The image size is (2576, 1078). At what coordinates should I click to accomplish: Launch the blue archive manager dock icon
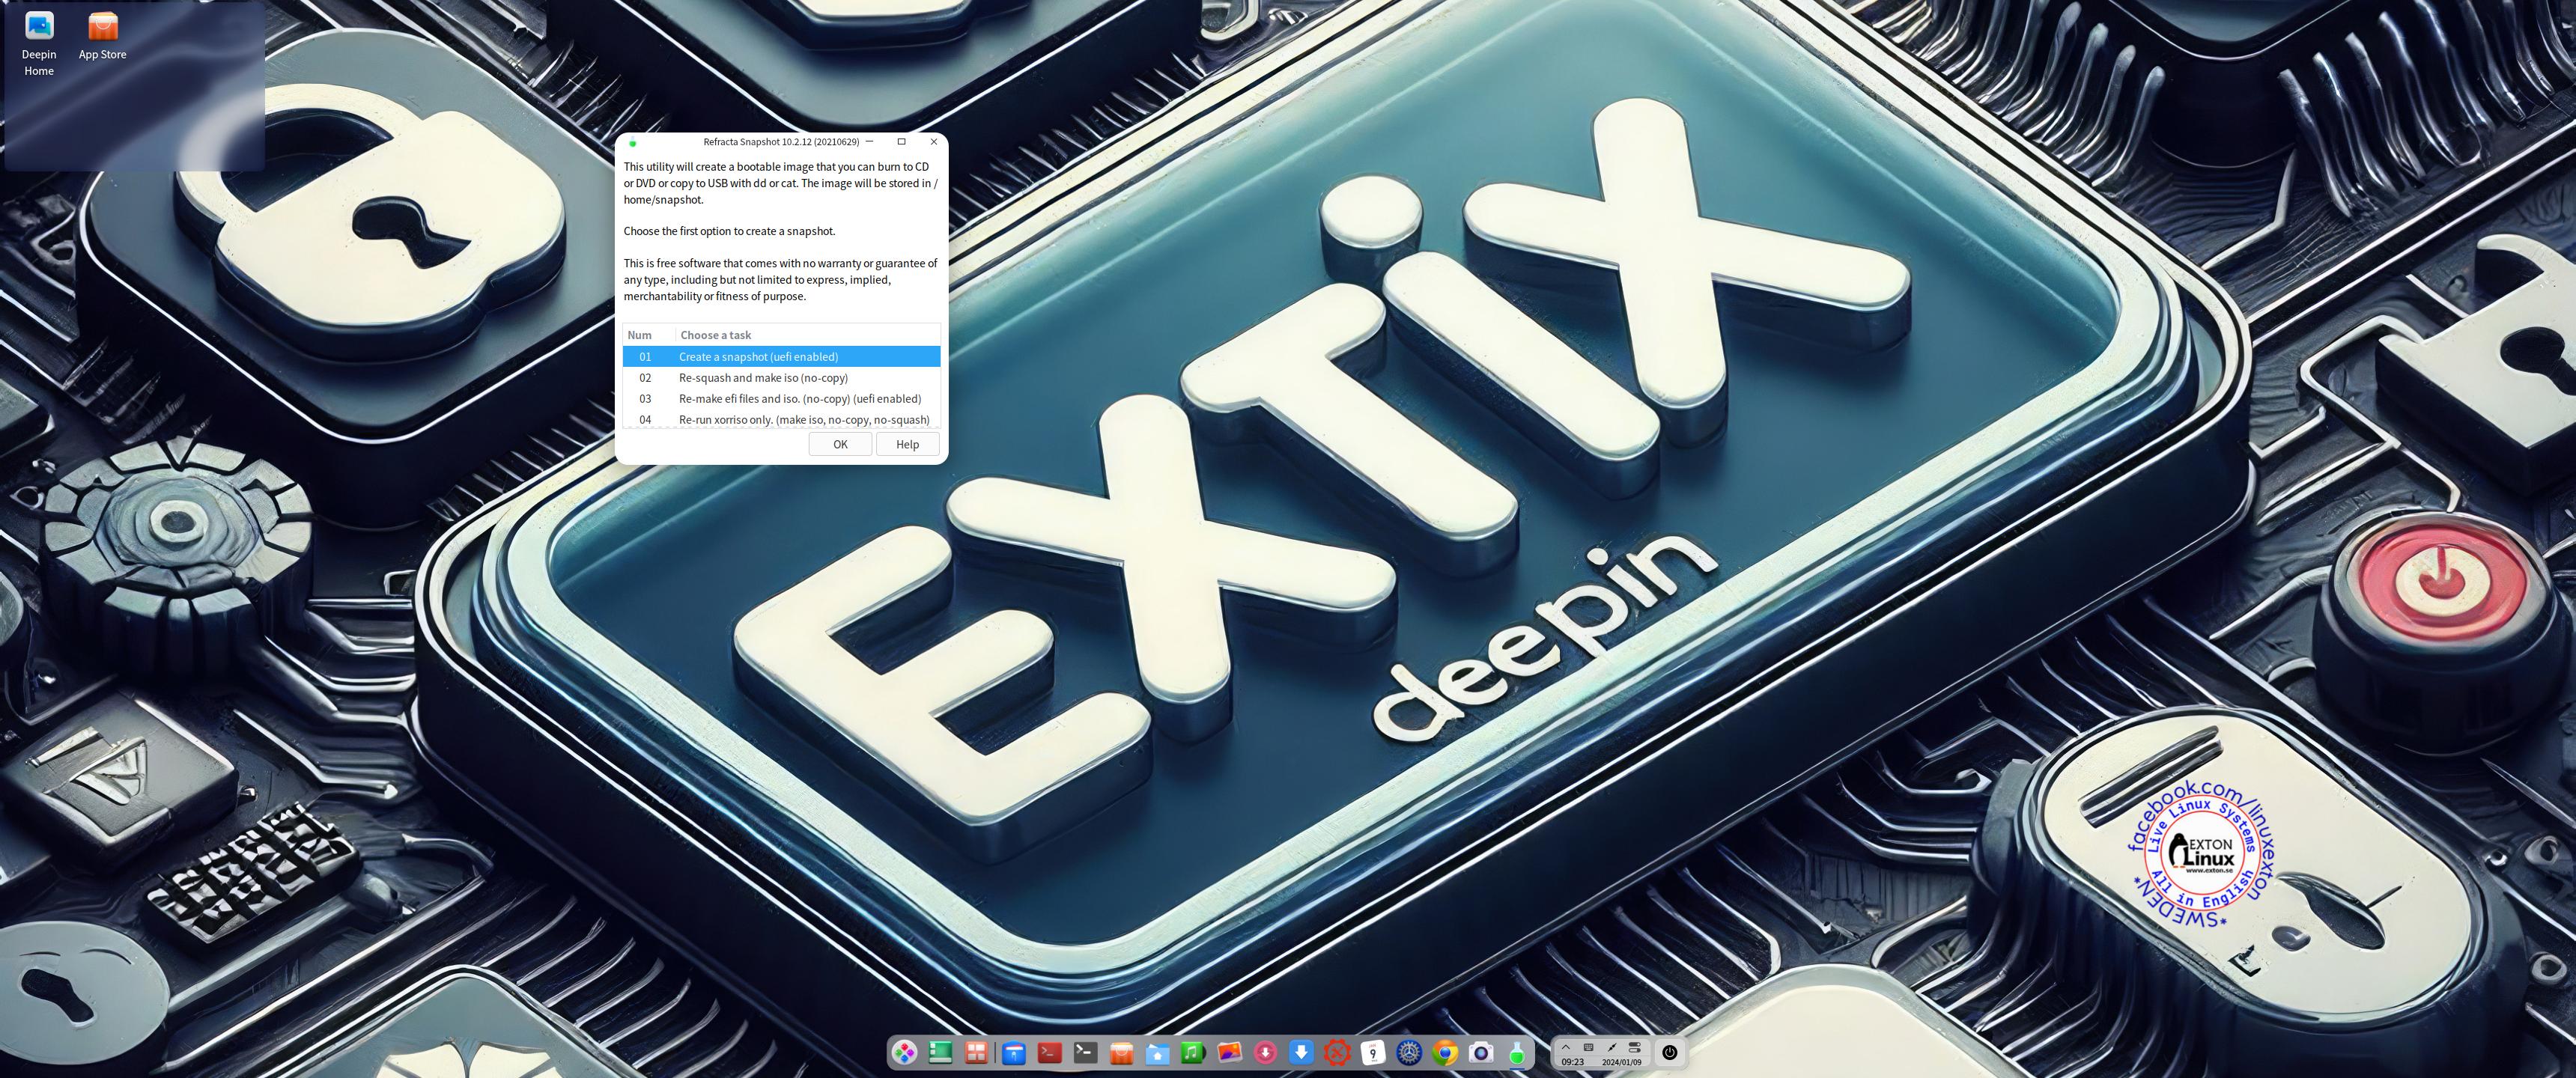tap(1014, 1052)
